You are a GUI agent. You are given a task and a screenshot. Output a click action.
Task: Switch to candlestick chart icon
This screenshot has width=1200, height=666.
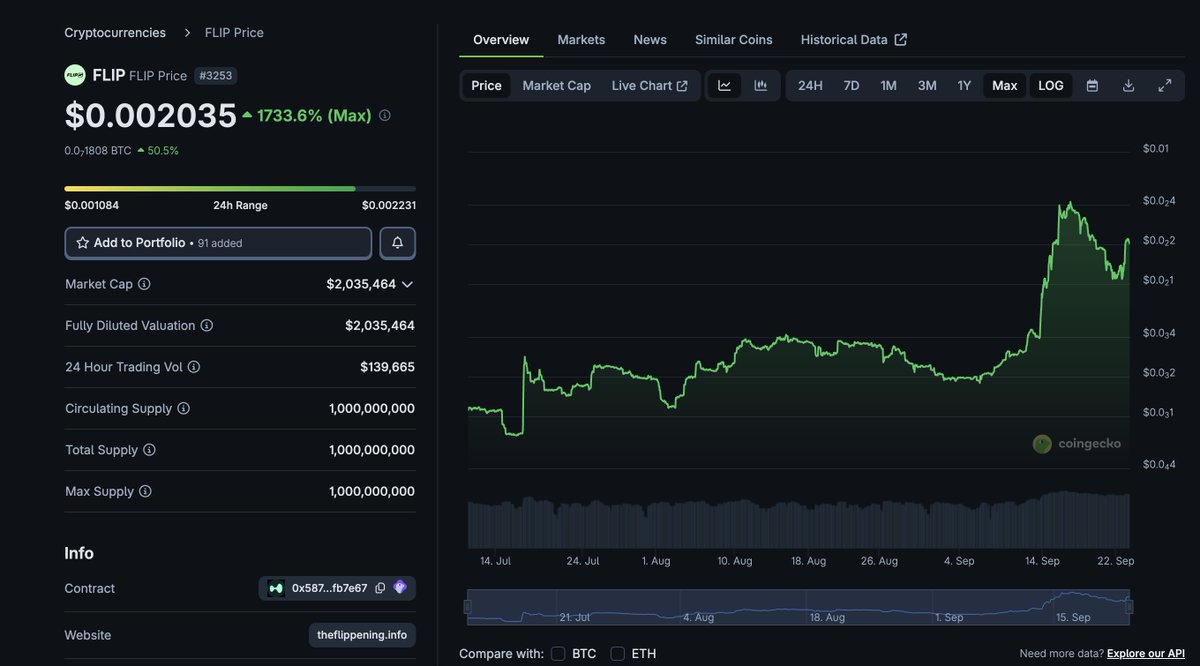click(760, 86)
